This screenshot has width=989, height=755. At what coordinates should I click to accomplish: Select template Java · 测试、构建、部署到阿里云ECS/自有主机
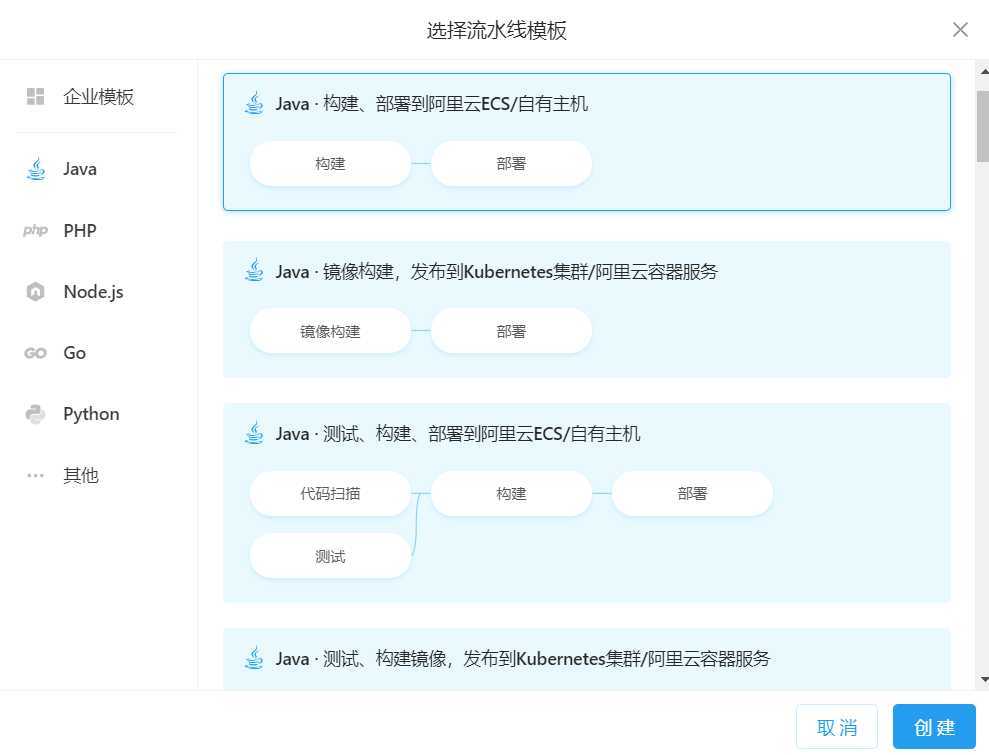click(x=587, y=503)
